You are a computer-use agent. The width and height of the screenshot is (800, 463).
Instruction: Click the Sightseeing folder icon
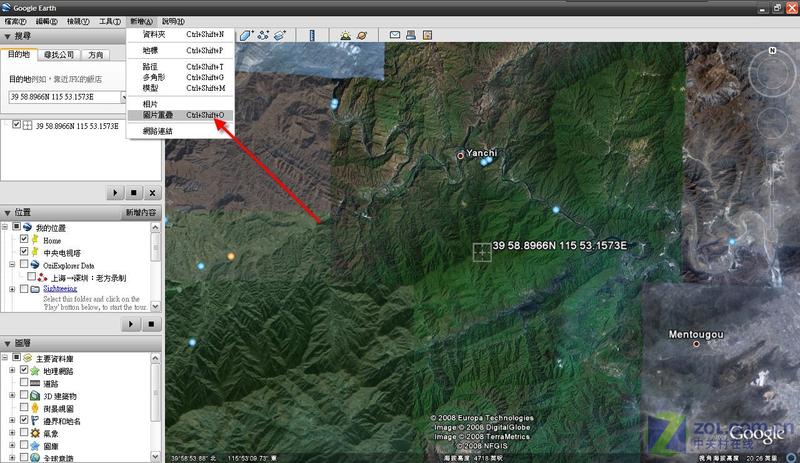pos(35,289)
